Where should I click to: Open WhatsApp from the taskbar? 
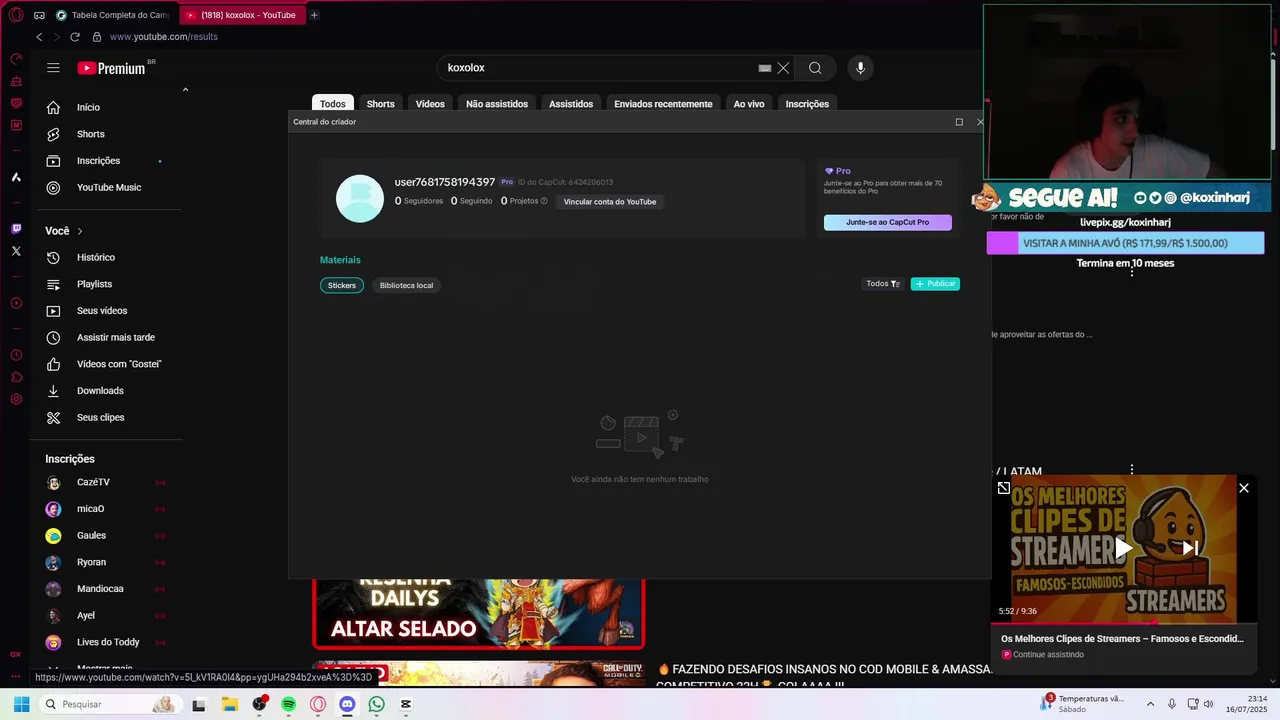click(x=376, y=704)
